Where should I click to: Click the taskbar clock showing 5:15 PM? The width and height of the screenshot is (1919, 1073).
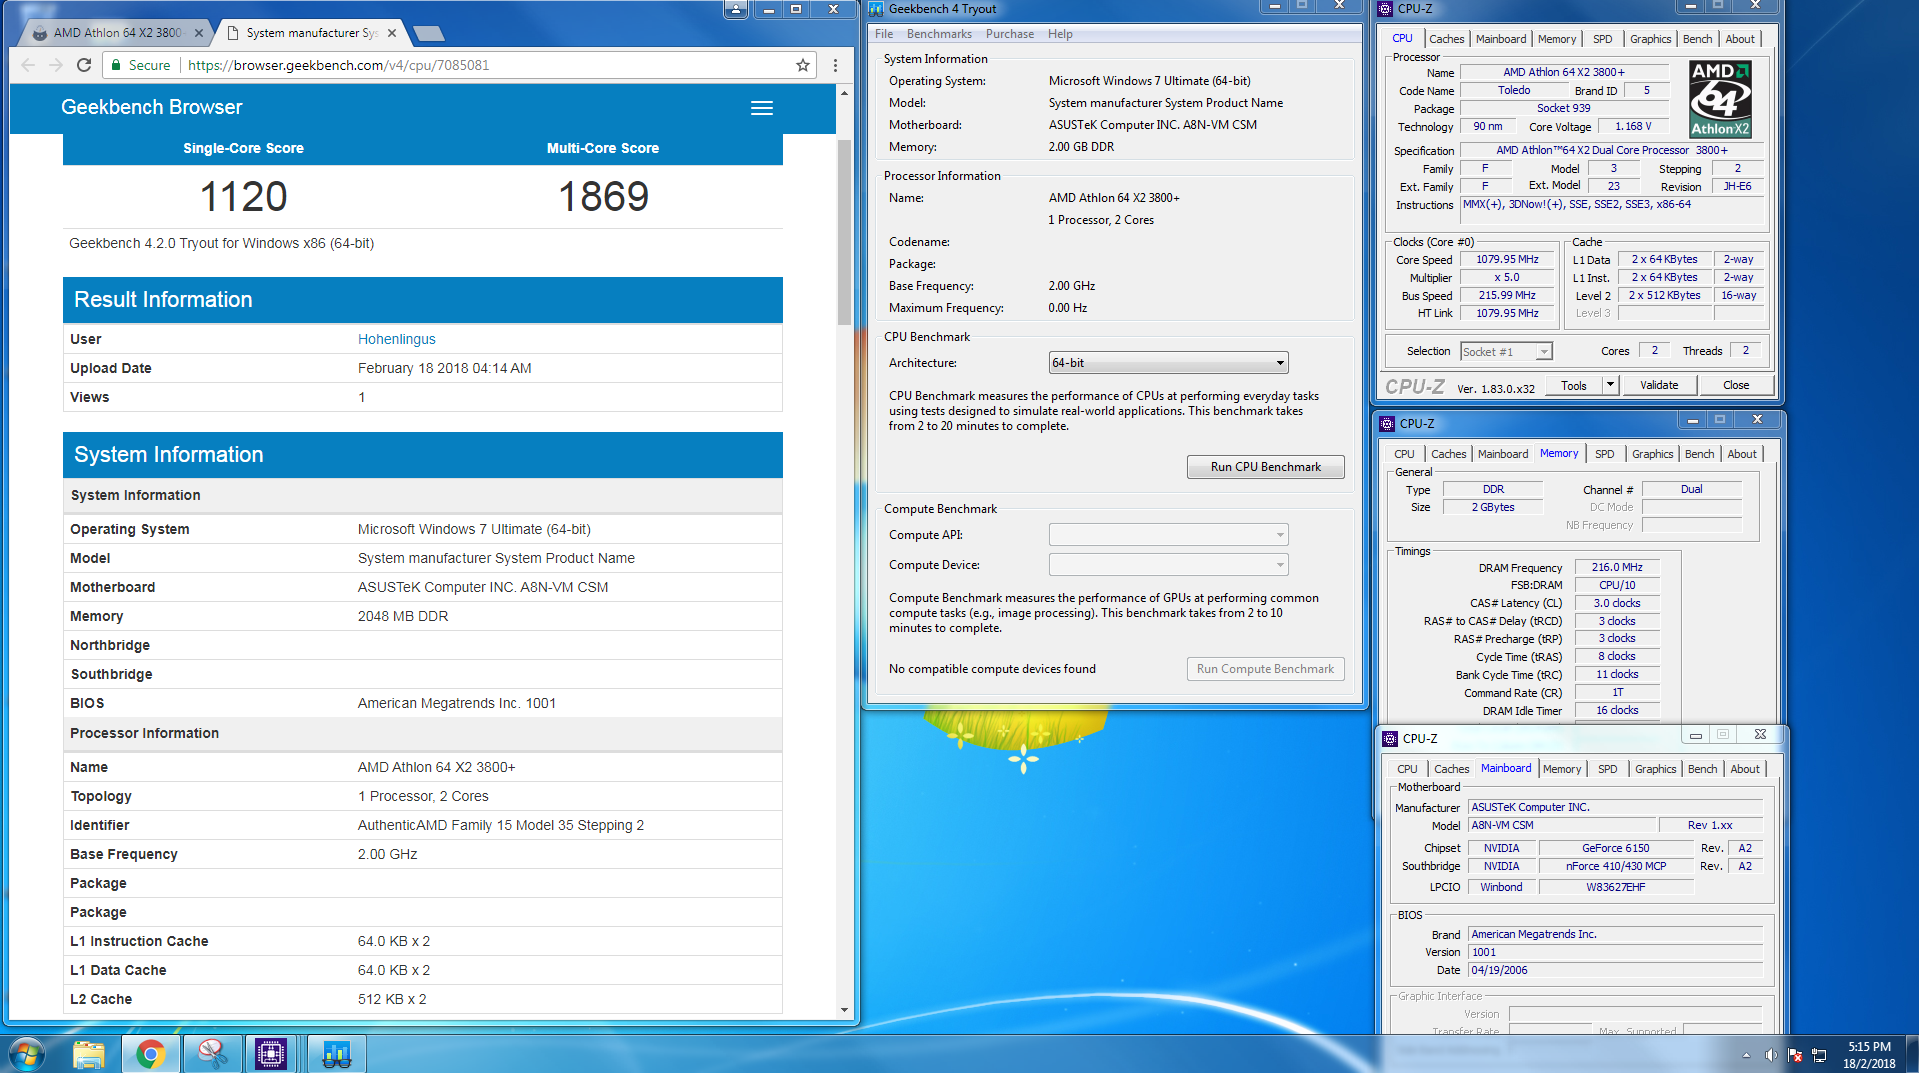click(x=1869, y=1054)
